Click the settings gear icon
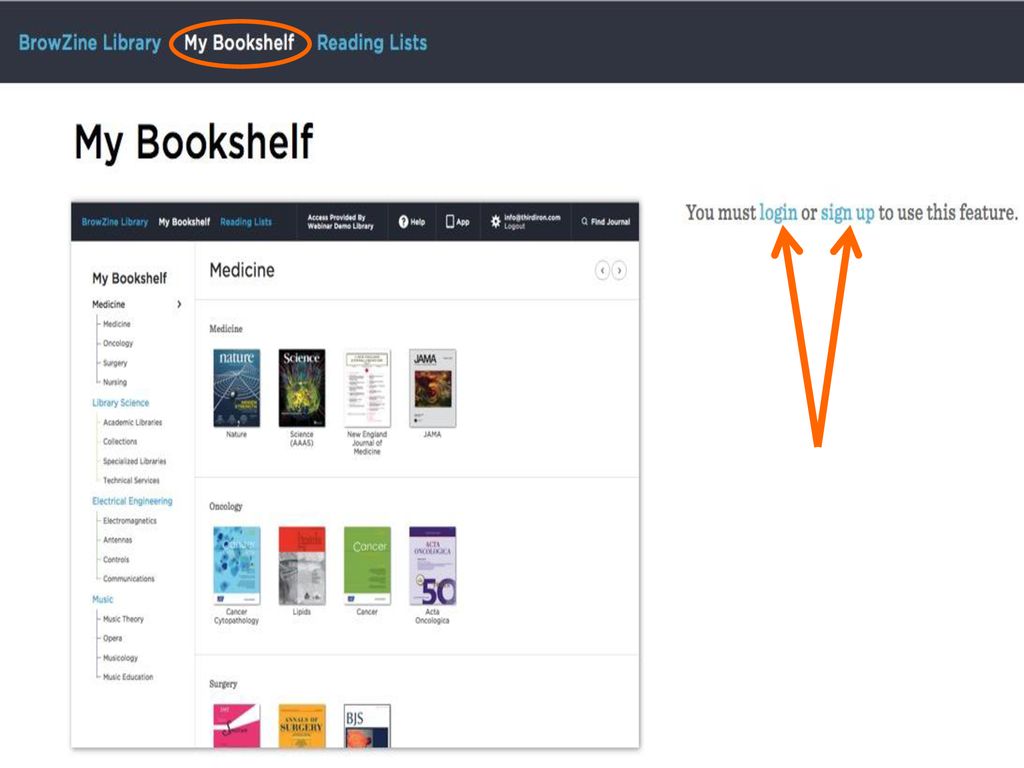The width and height of the screenshot is (1024, 768). [x=496, y=221]
